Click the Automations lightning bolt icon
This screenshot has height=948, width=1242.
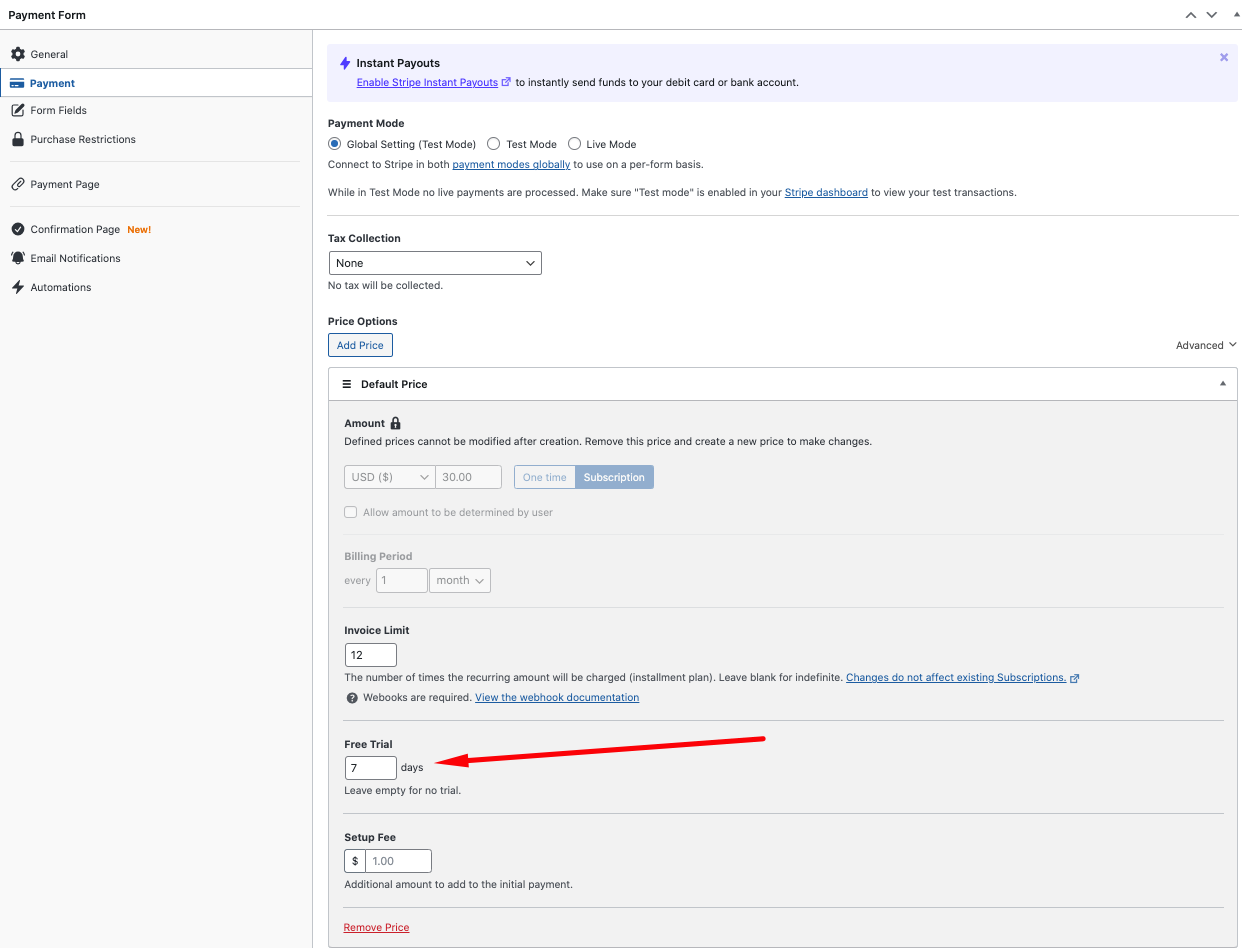tap(18, 287)
